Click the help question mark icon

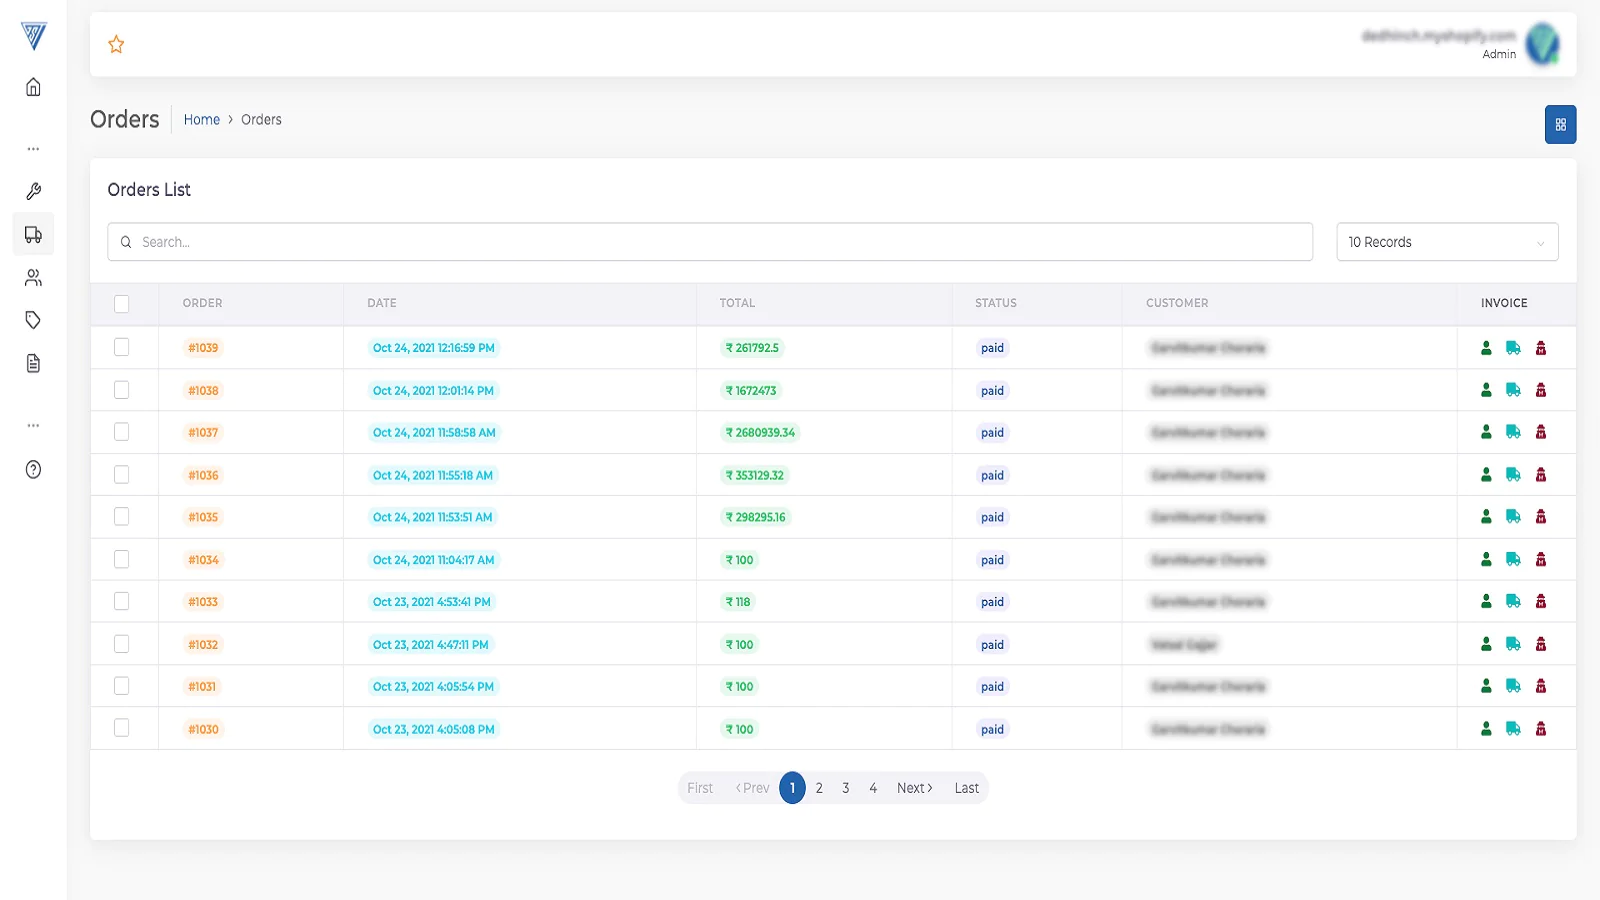click(33, 470)
